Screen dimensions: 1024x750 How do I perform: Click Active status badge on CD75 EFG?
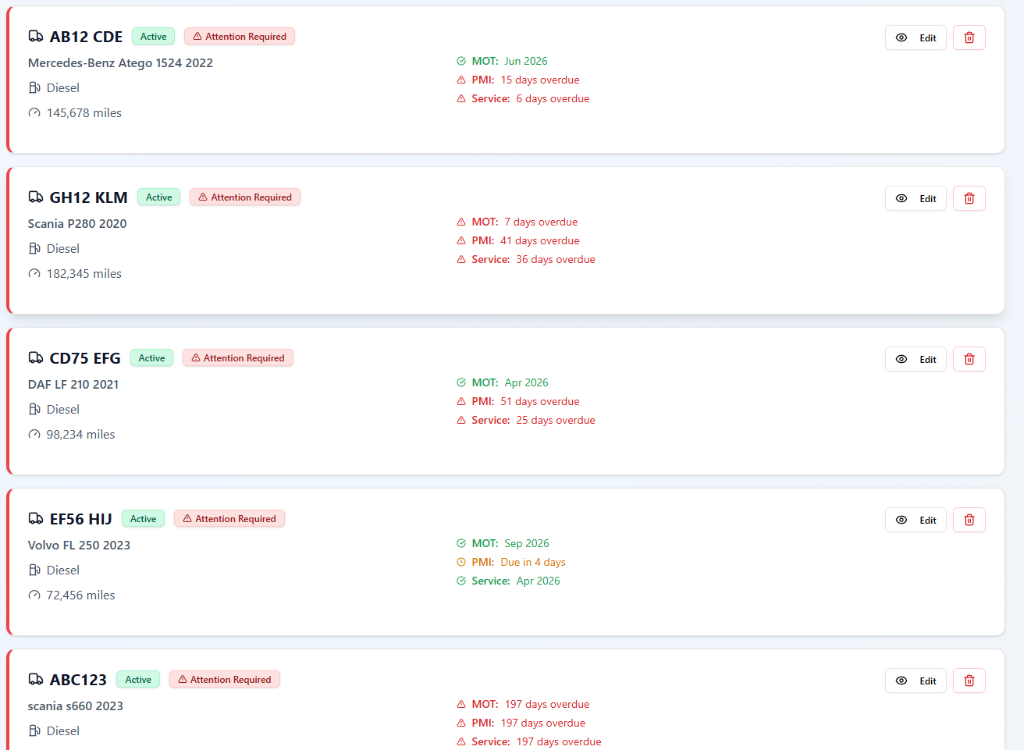152,357
